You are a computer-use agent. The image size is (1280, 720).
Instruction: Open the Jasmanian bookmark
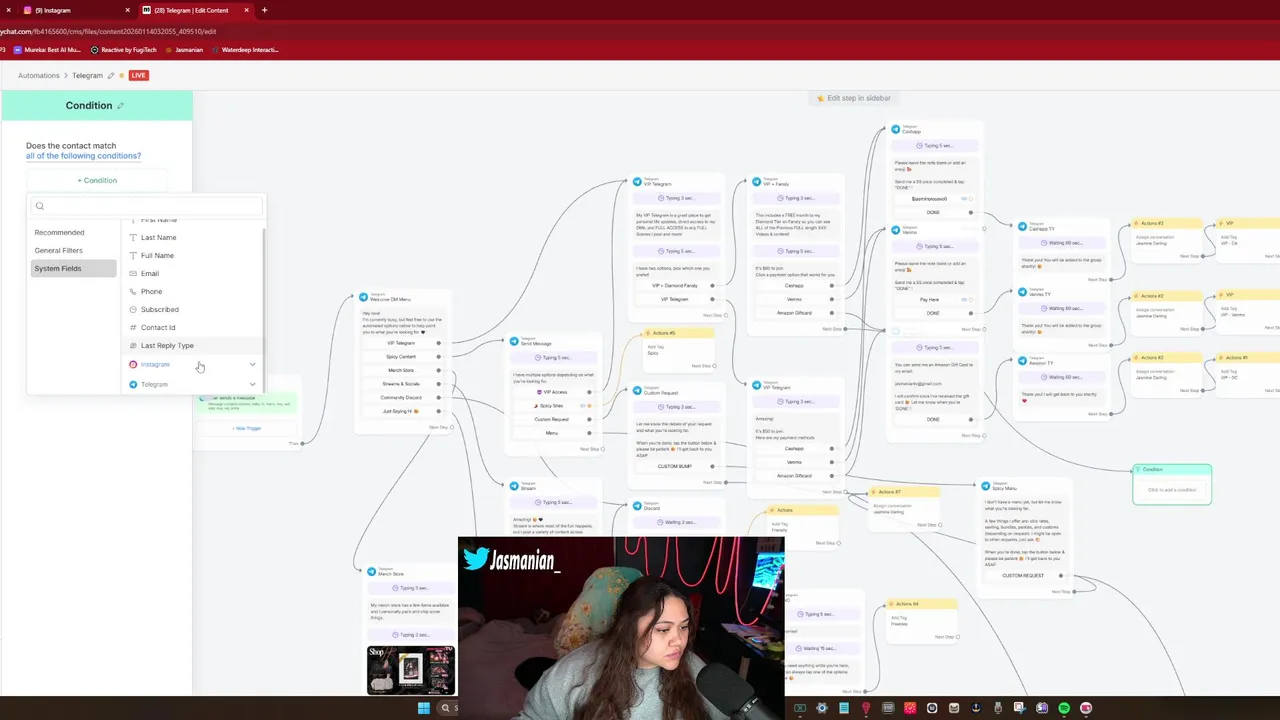[184, 49]
